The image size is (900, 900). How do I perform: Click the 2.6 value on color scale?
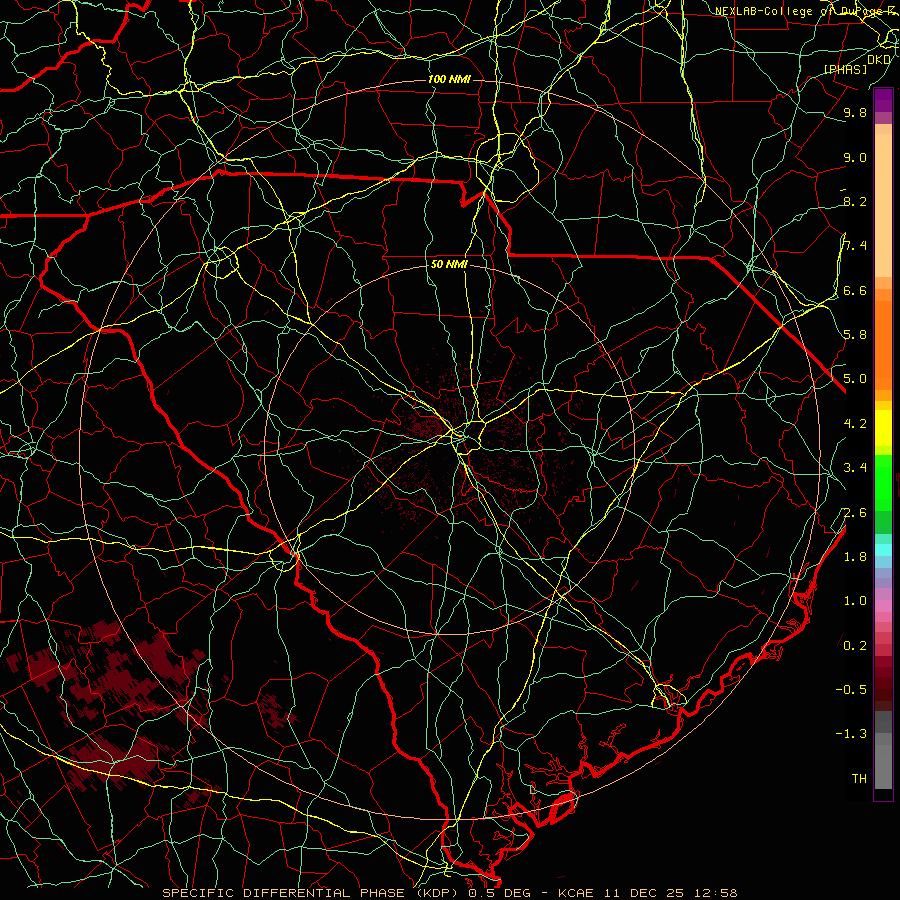pyautogui.click(x=855, y=513)
